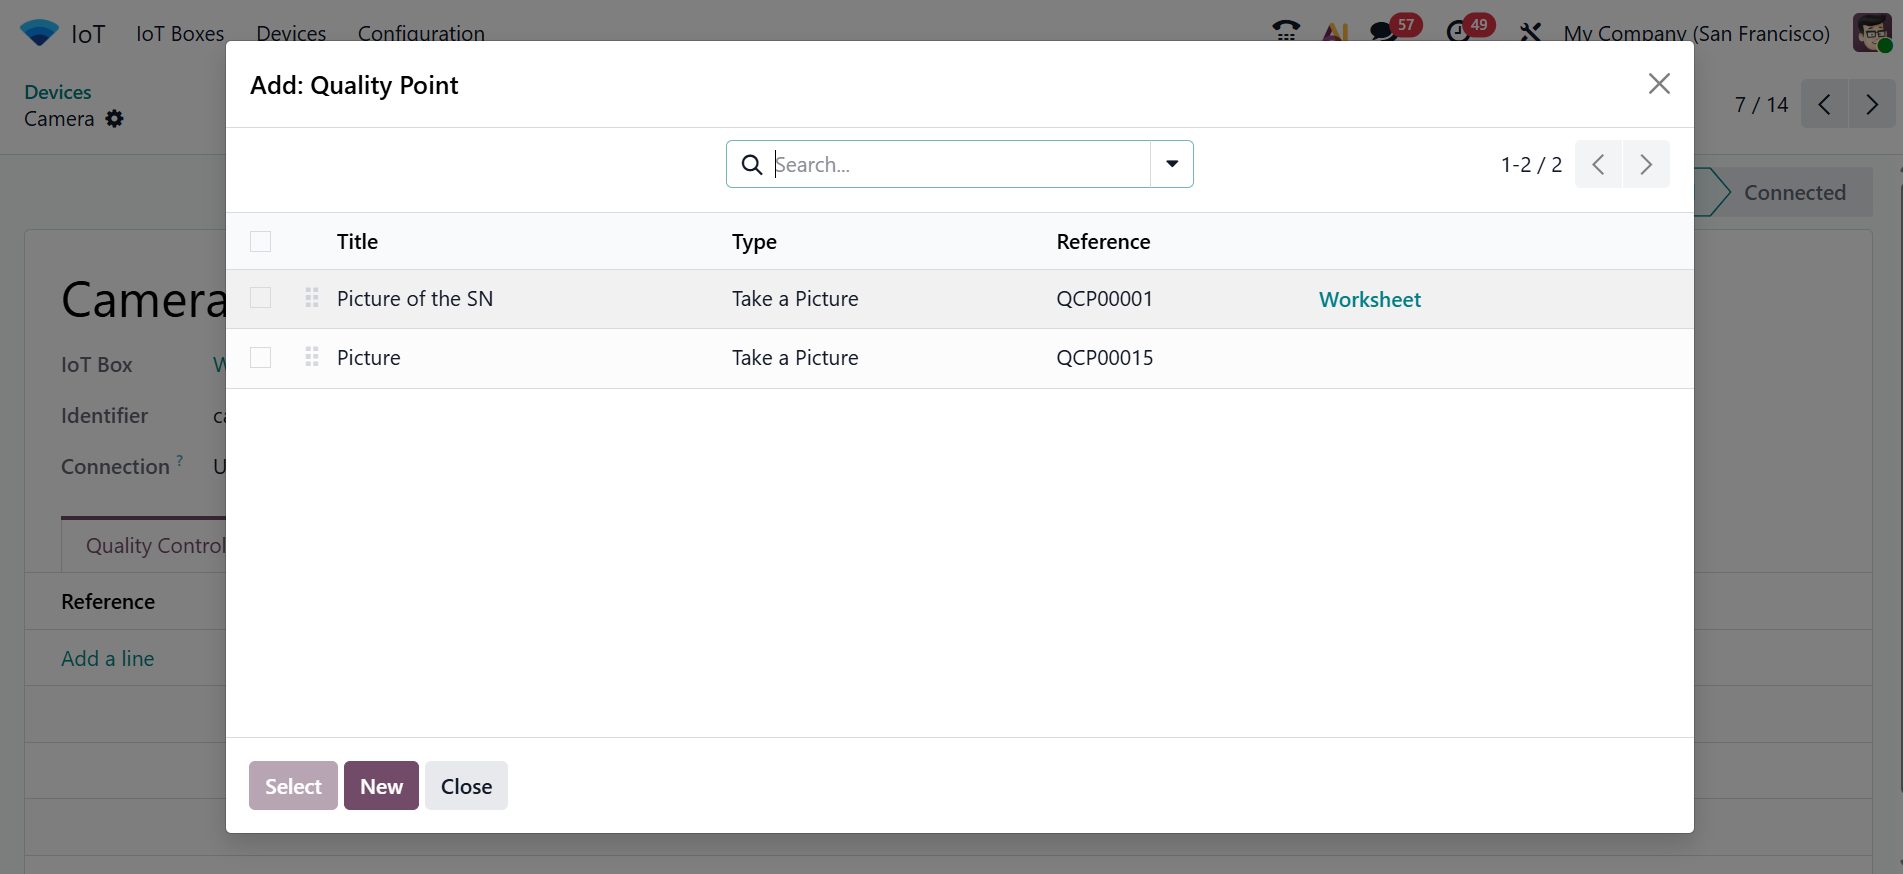Image resolution: width=1903 pixels, height=874 pixels.
Task: Click drag handle for Picture of the SN row
Action: [312, 298]
